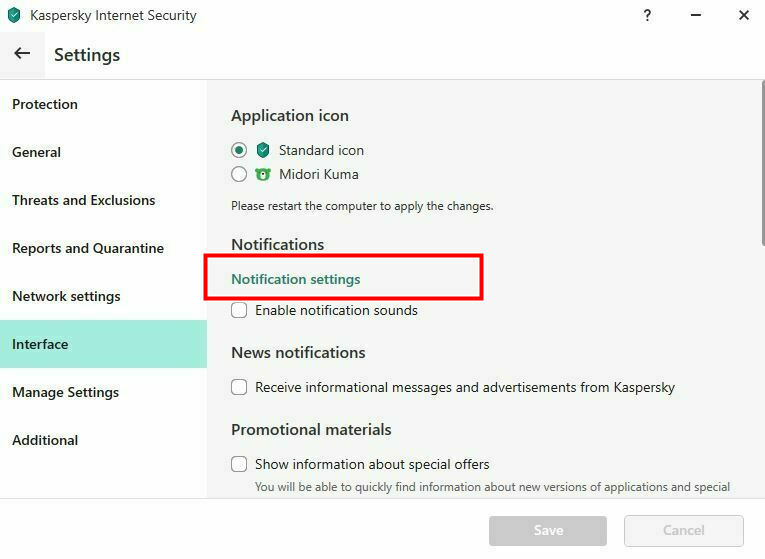Select the Standard icon radio button
This screenshot has height=559, width=765.
pyautogui.click(x=239, y=150)
